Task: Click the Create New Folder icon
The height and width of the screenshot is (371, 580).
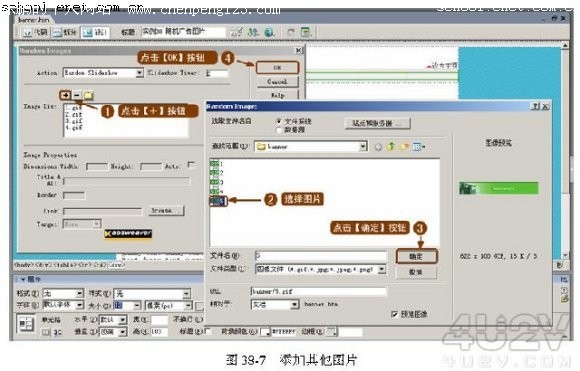Action: (404, 147)
